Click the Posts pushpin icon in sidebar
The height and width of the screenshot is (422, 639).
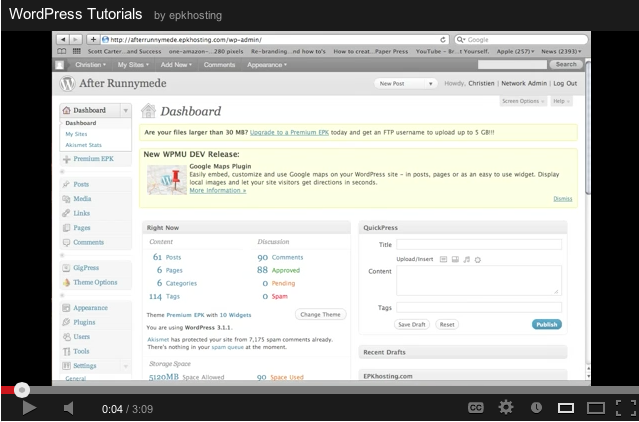pos(66,184)
